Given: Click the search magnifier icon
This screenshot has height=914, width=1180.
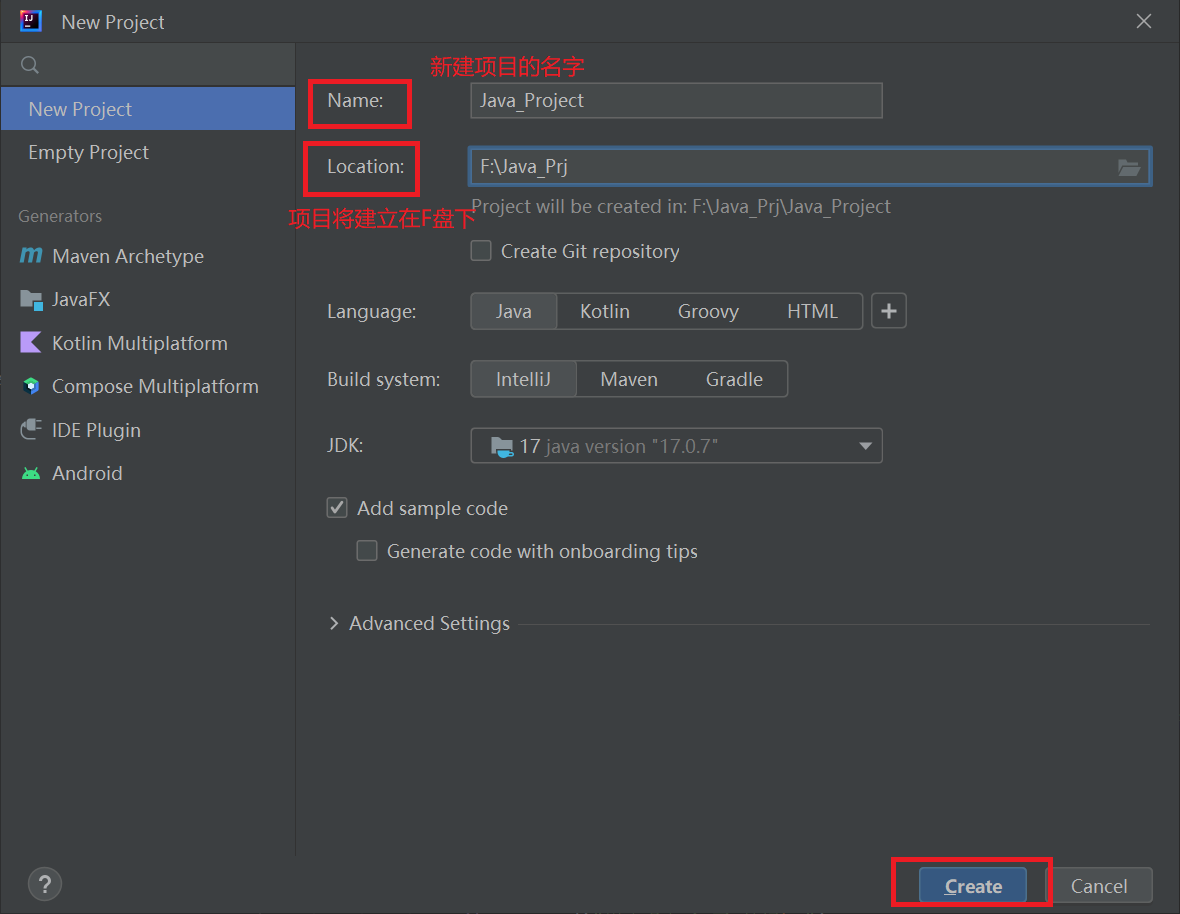Looking at the screenshot, I should (x=30, y=65).
